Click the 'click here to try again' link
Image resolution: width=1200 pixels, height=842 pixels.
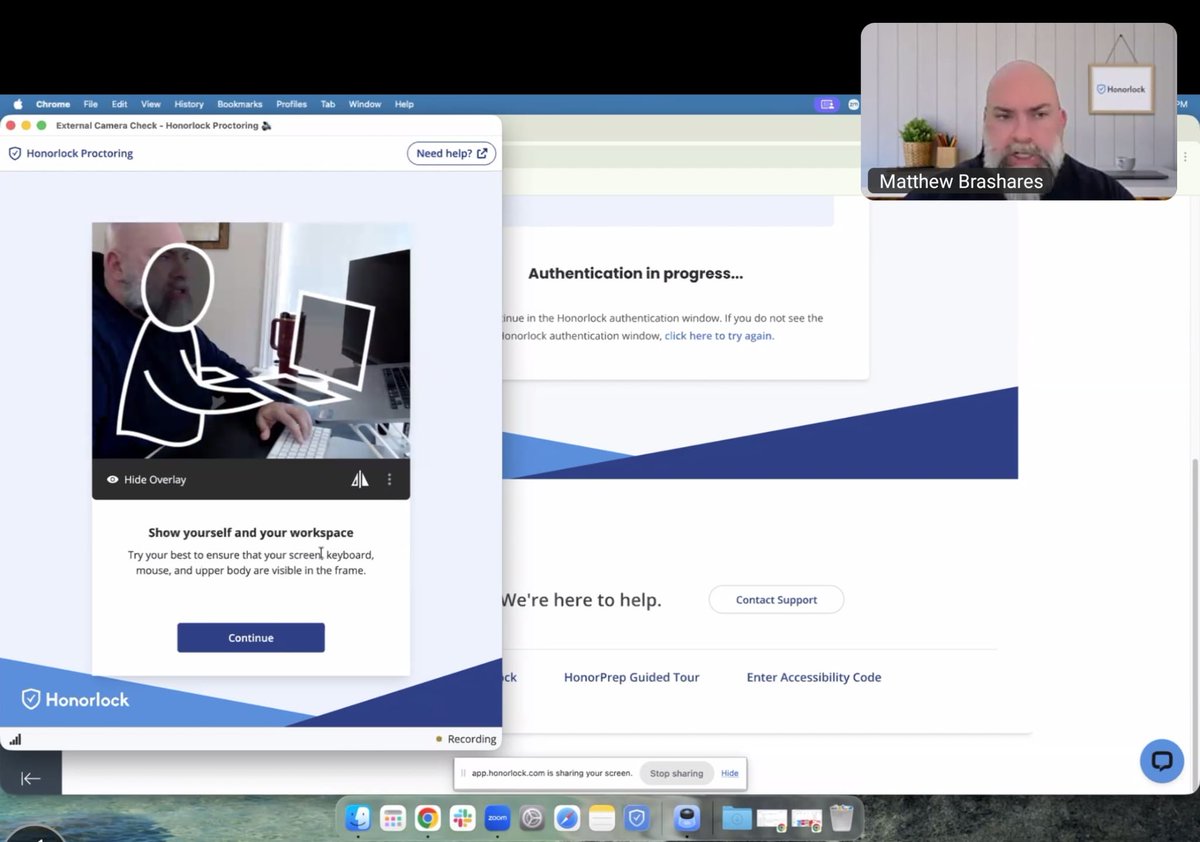pyautogui.click(x=719, y=336)
